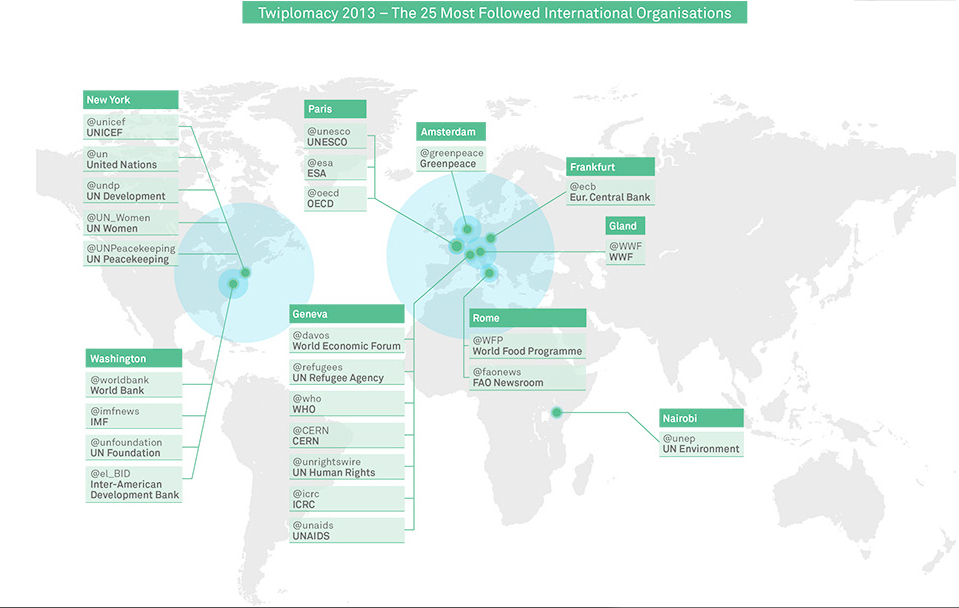Click the @unicef UNICEF label
This screenshot has height=608, width=959.
coord(130,127)
